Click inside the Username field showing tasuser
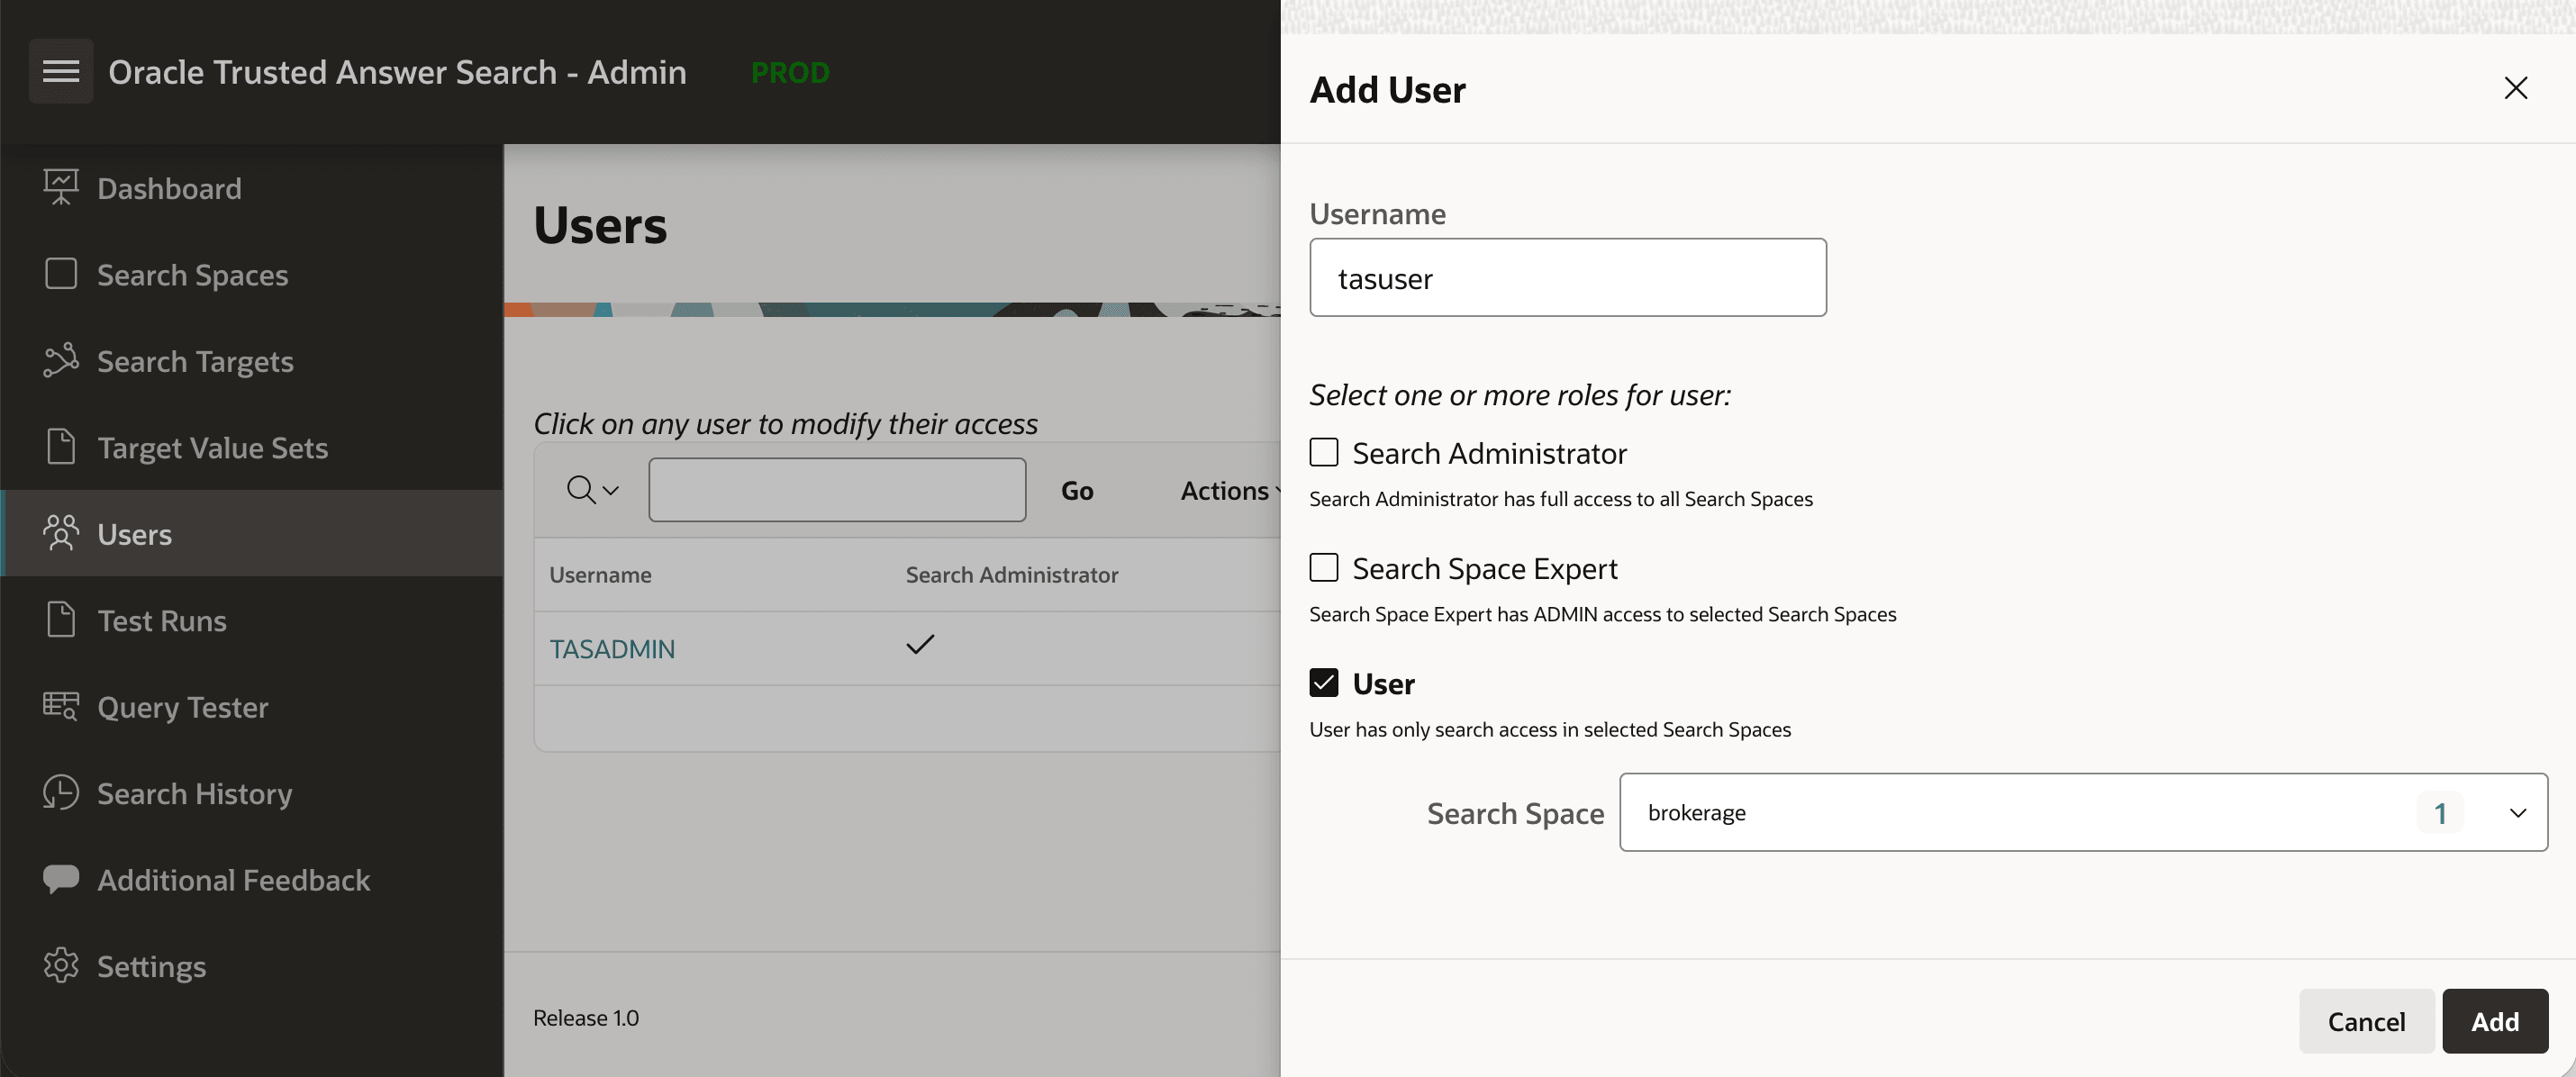 click(x=1567, y=277)
